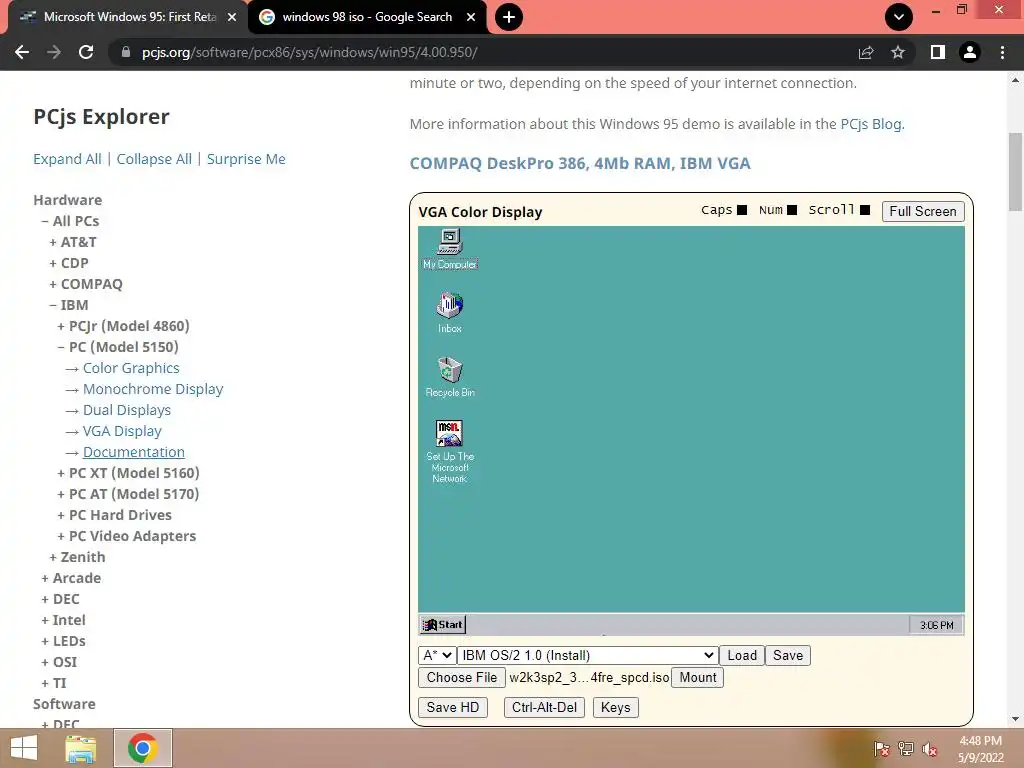Open the browser side panel

tap(938, 52)
